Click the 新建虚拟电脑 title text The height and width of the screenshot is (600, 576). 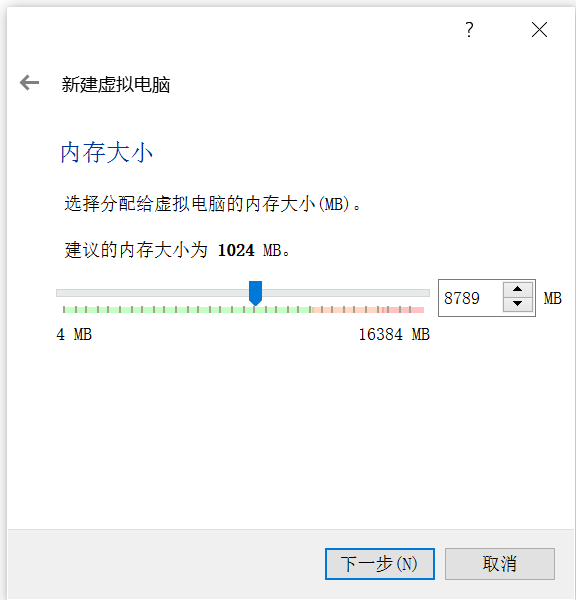point(116,85)
